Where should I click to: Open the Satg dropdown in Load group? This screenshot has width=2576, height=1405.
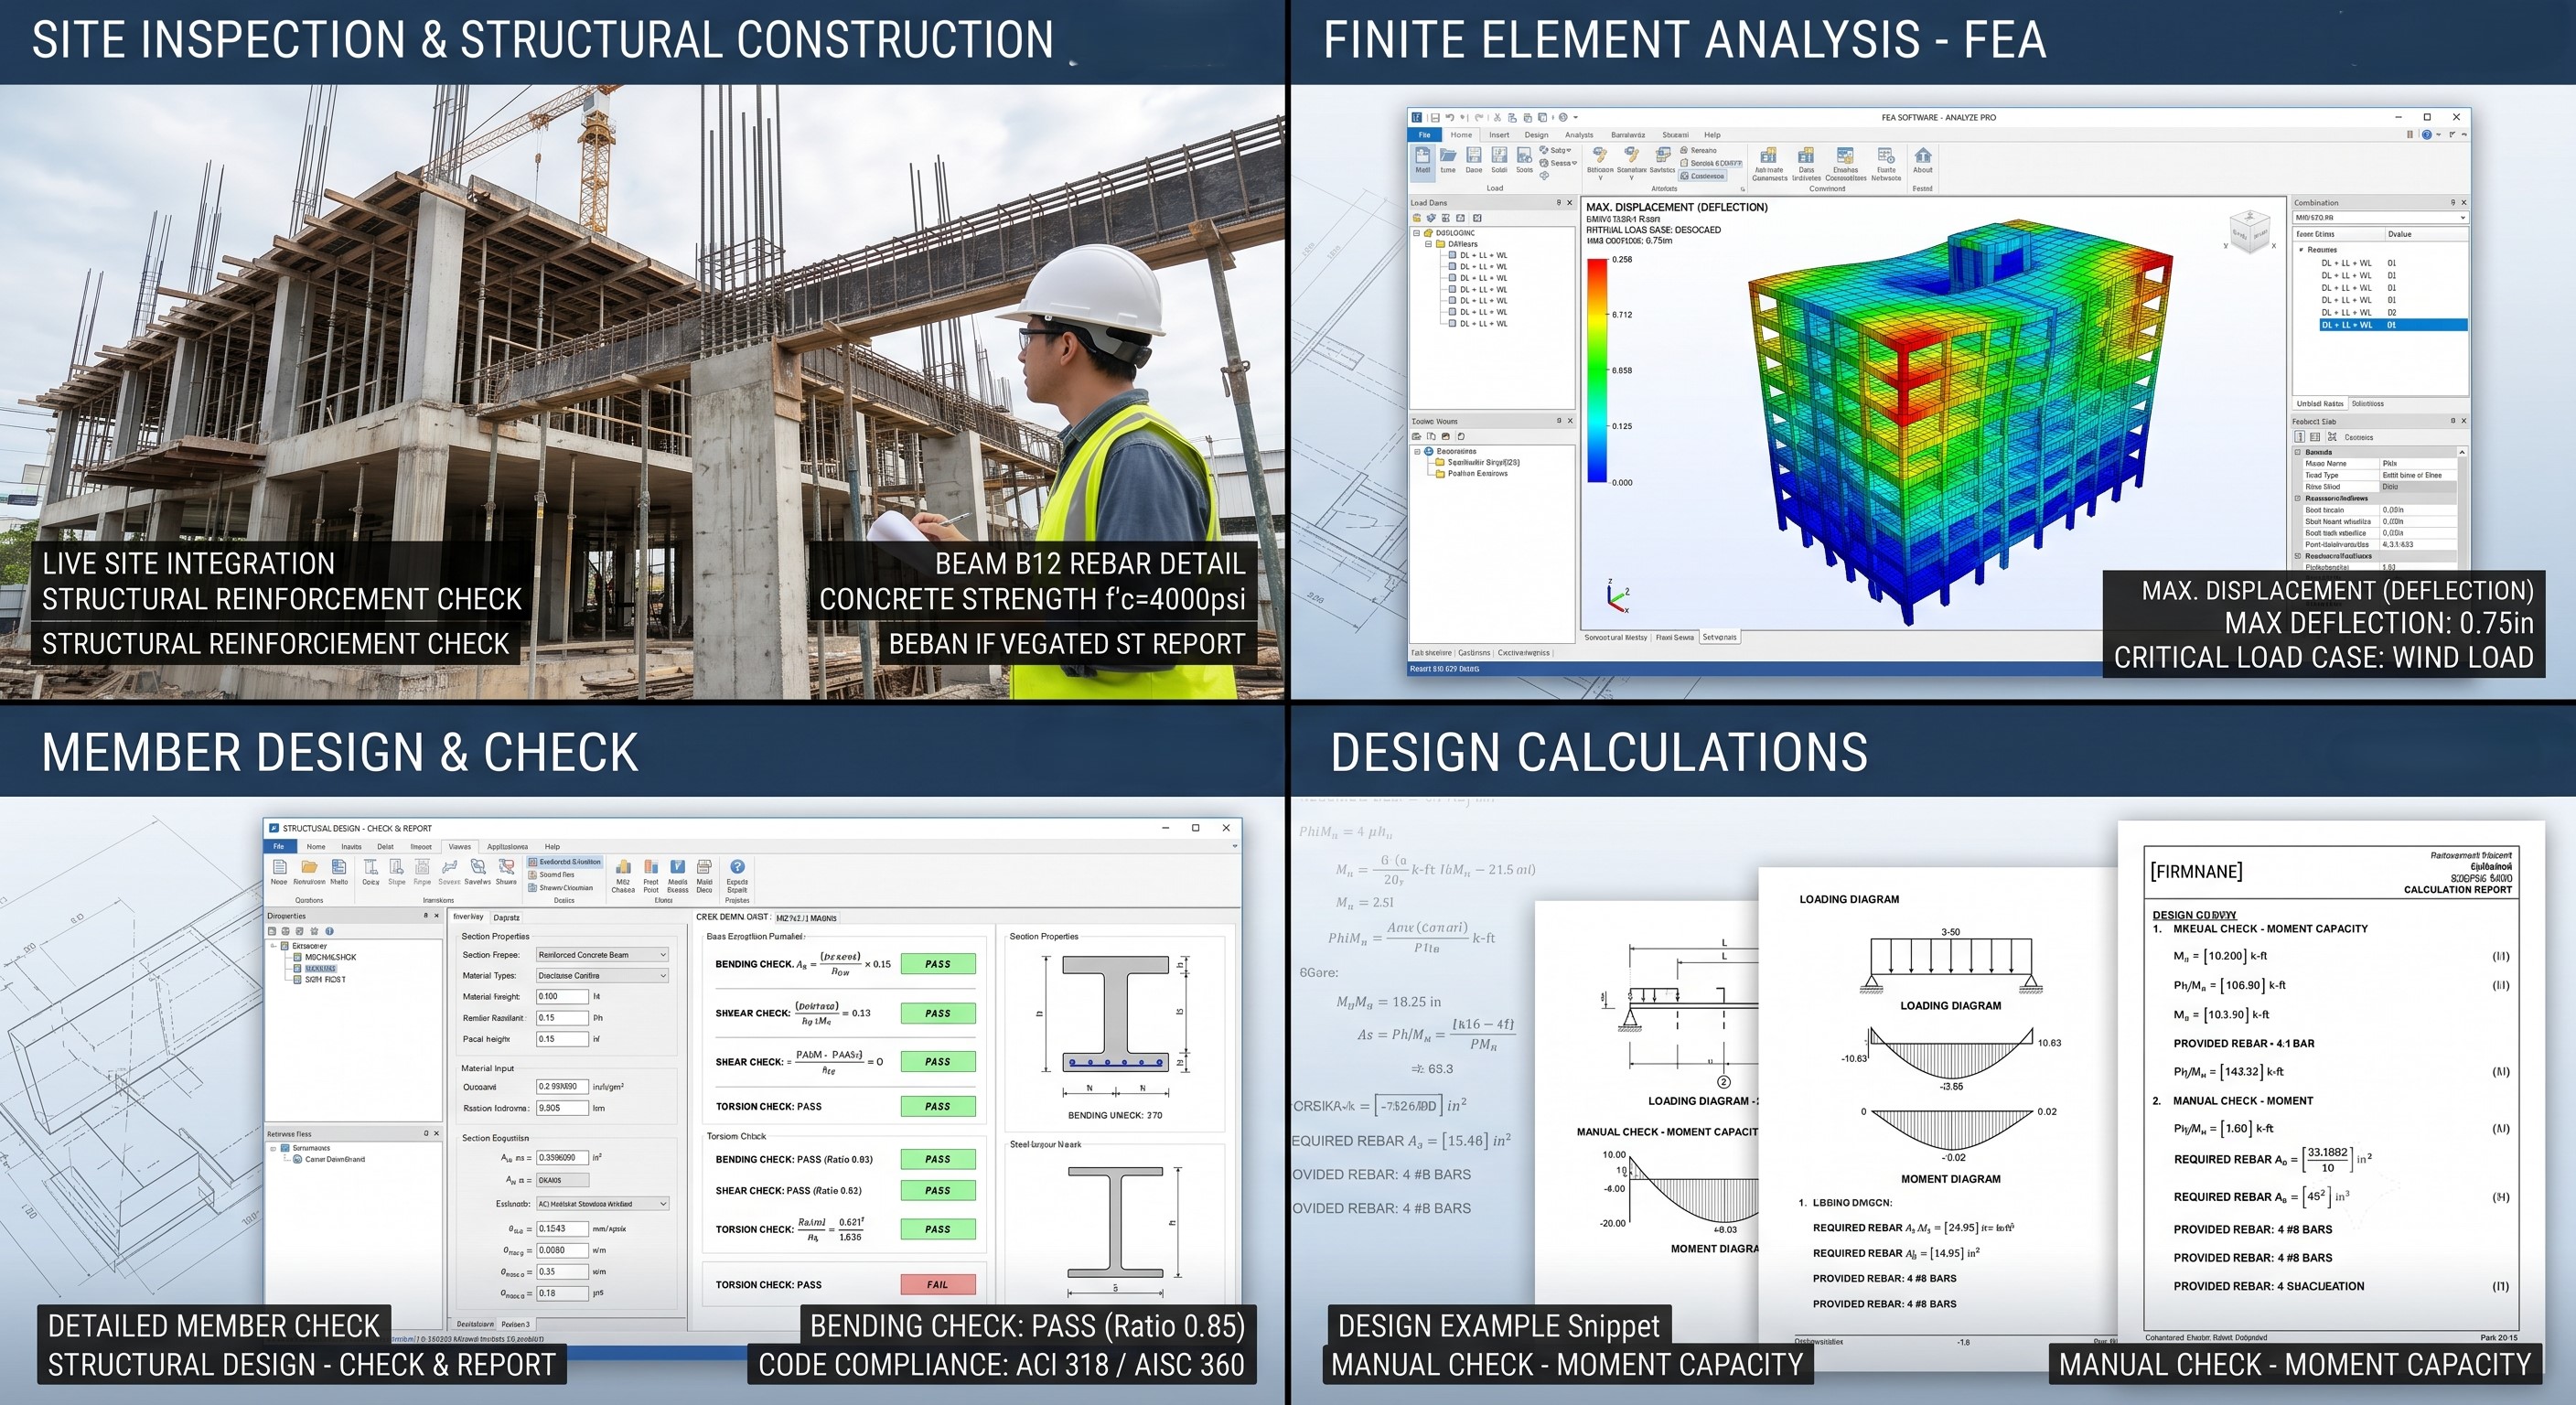tap(1558, 150)
